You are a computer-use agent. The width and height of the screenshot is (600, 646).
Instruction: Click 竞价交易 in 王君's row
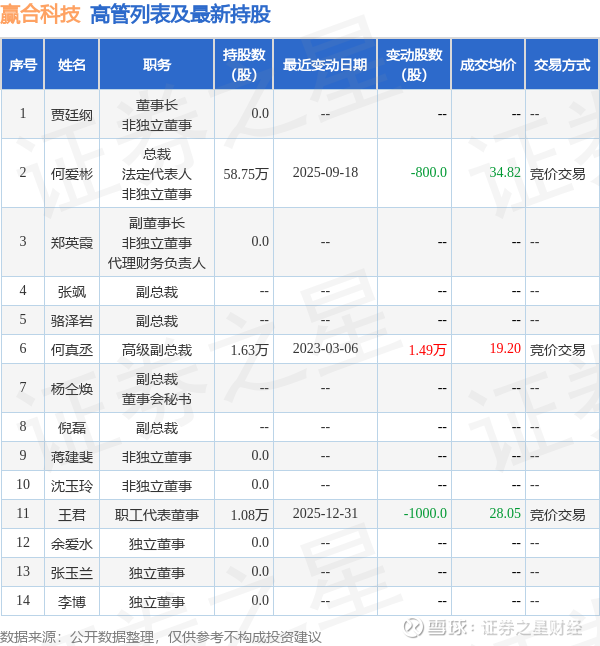[x=557, y=514]
